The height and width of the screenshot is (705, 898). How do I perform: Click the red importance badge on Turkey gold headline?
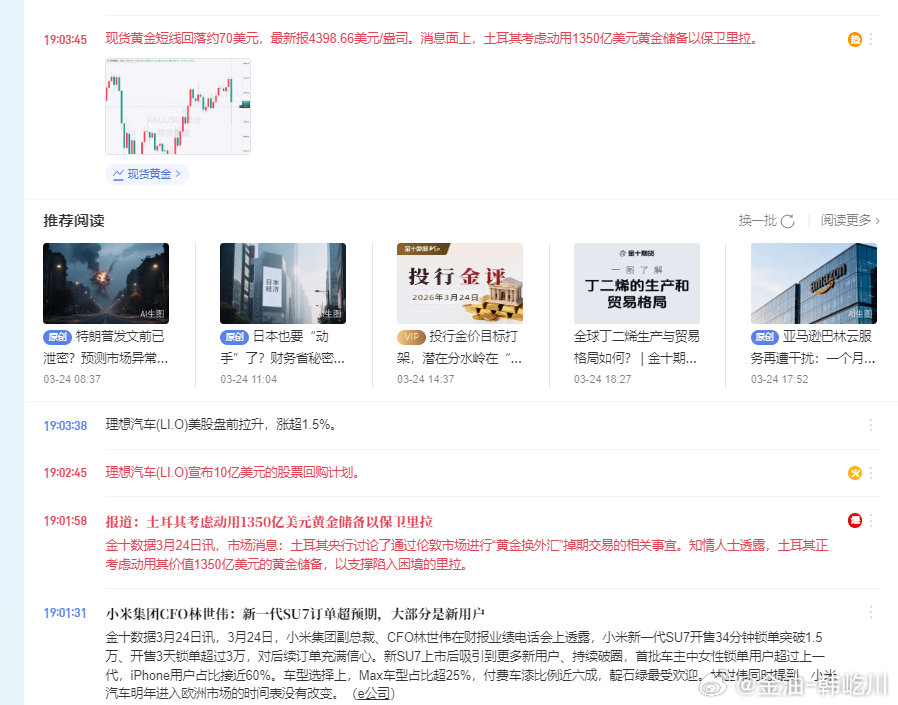click(x=854, y=520)
